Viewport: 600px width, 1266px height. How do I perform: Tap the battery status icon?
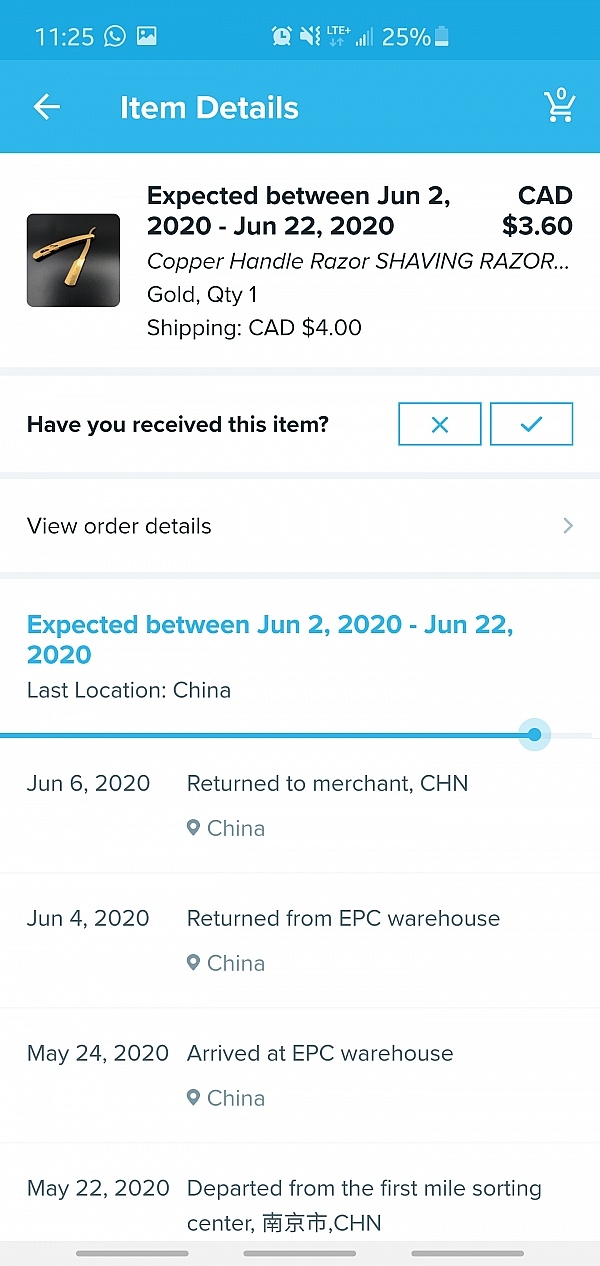coord(442,37)
